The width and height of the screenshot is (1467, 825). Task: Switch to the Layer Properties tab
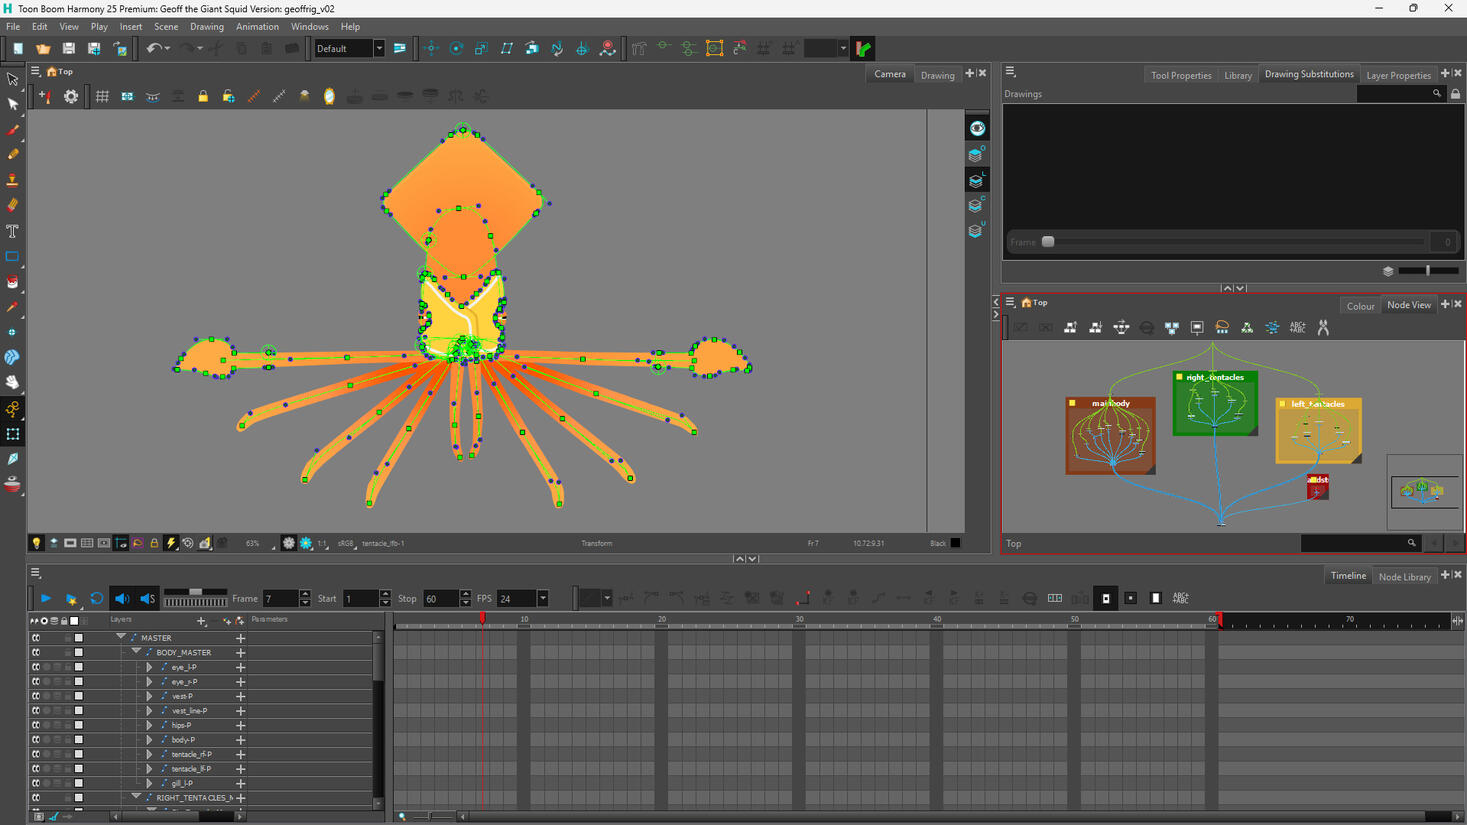click(1398, 75)
